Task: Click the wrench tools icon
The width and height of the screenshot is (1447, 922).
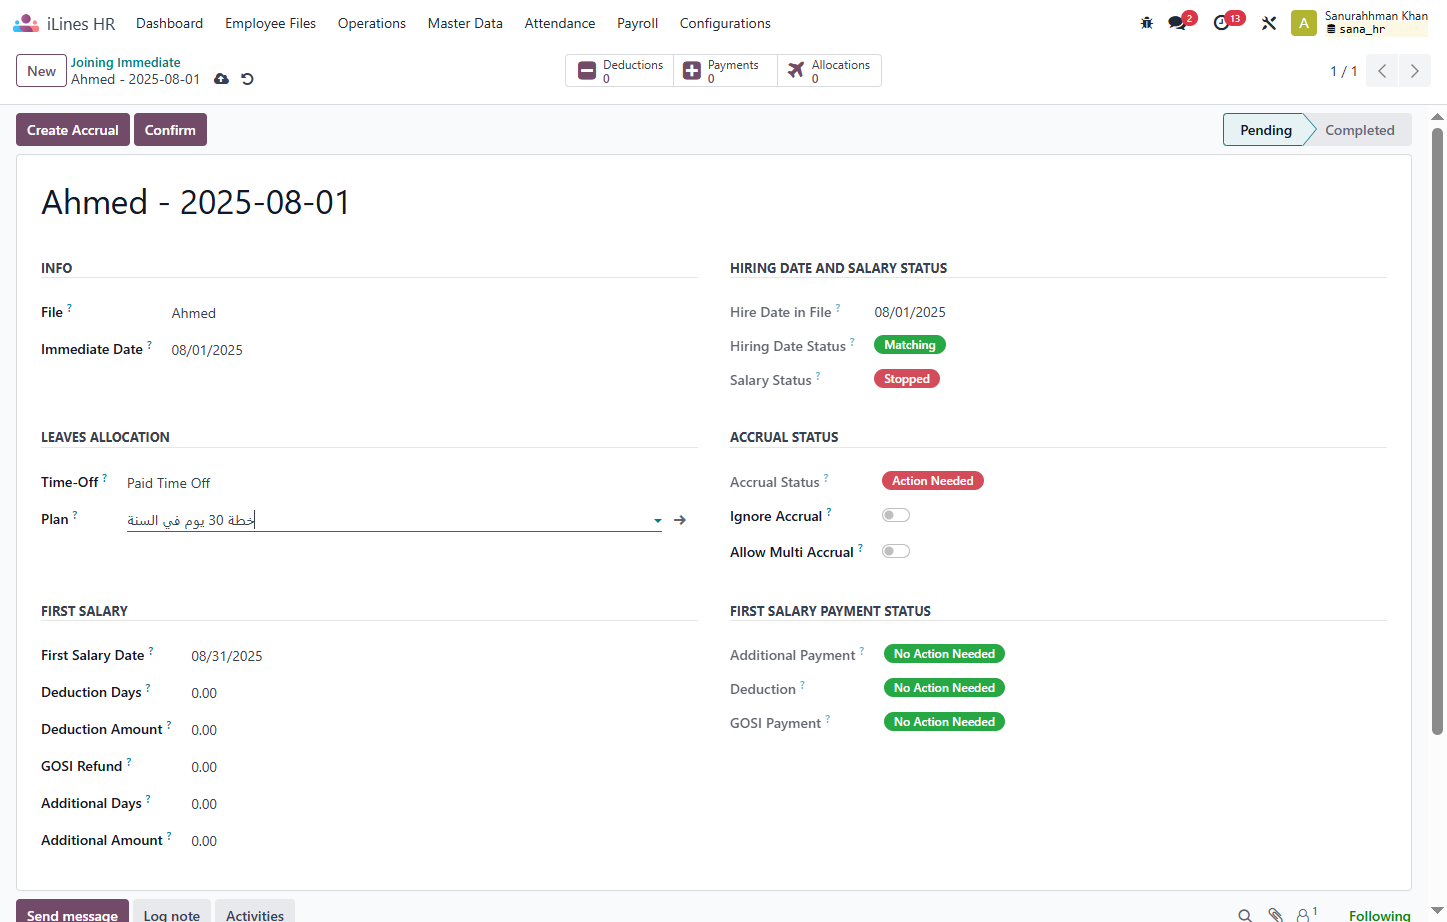Action: click(x=1269, y=23)
